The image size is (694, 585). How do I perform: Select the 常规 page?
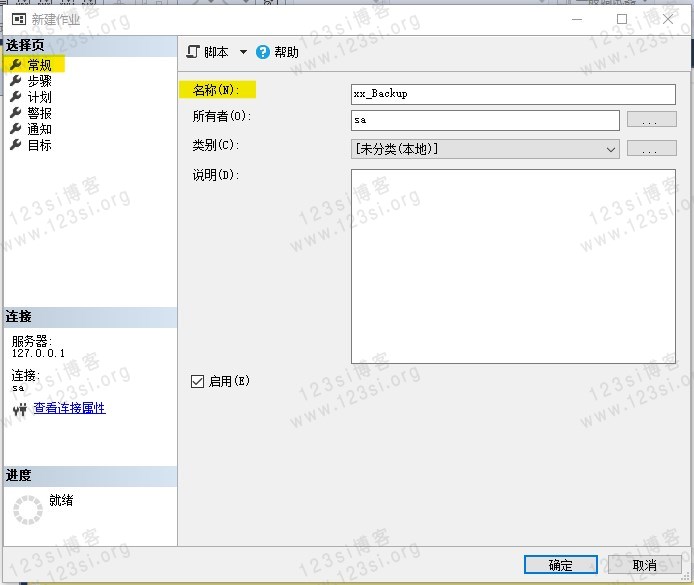click(40, 65)
